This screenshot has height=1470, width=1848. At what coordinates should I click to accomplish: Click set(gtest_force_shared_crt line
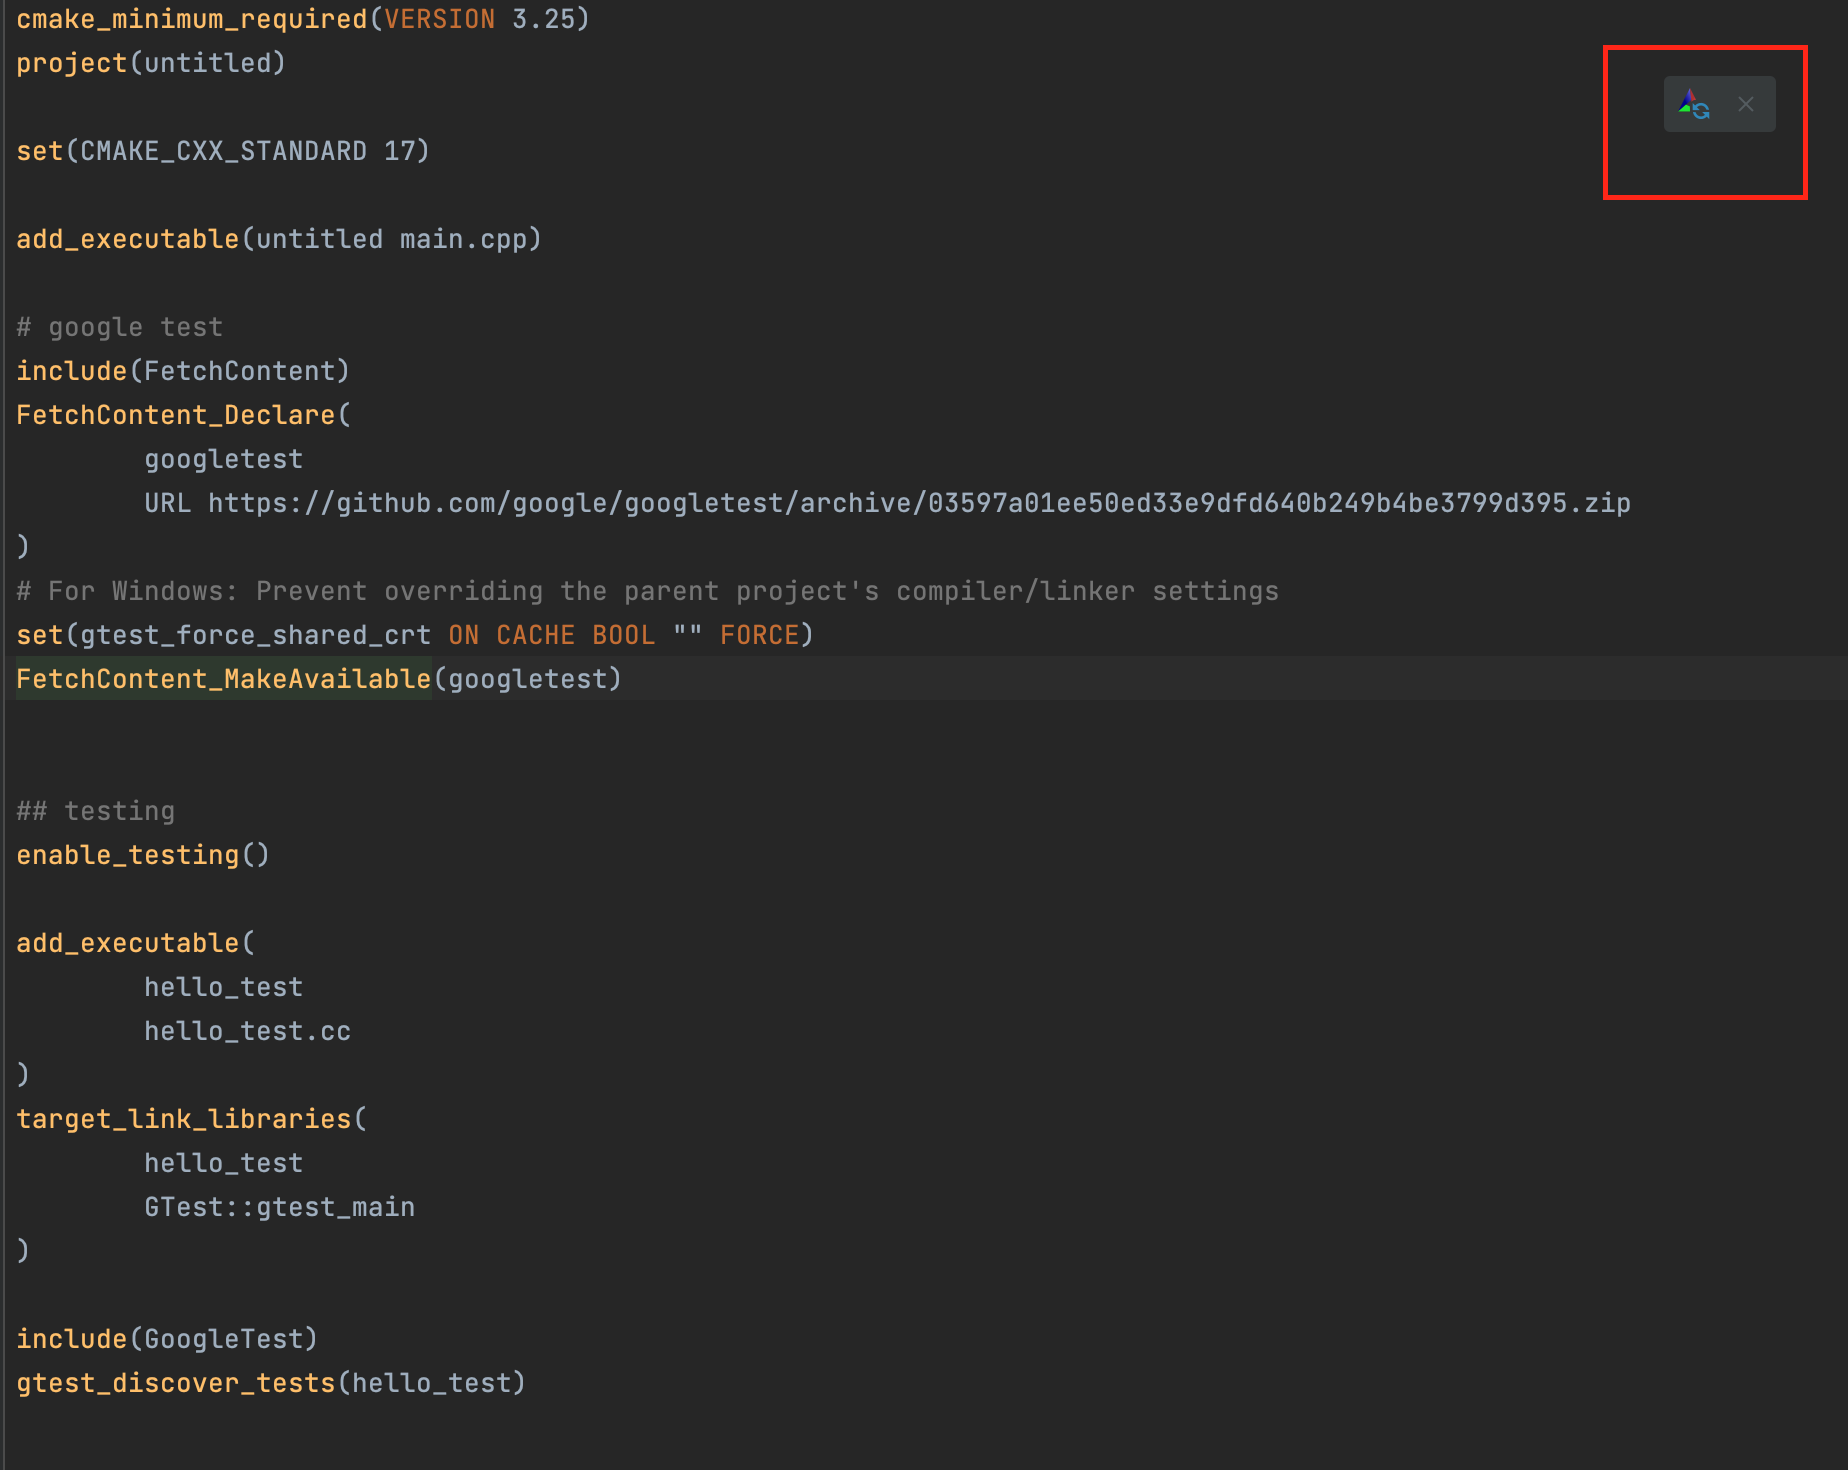415,635
